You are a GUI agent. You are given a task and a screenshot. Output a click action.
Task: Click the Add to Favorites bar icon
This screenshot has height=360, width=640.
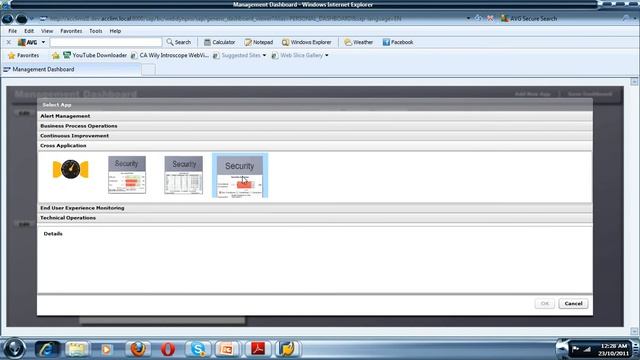click(x=56, y=55)
